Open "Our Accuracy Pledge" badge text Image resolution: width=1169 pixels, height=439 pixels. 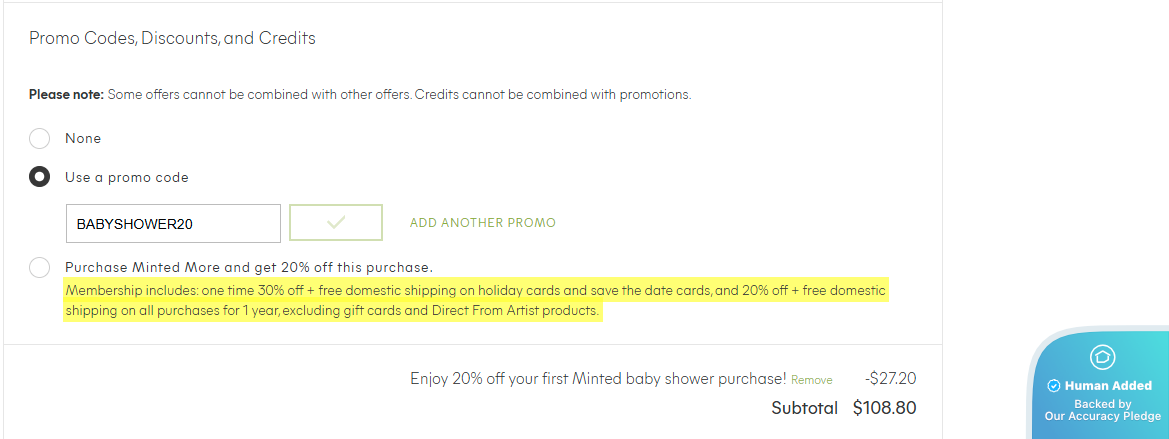point(1102,416)
